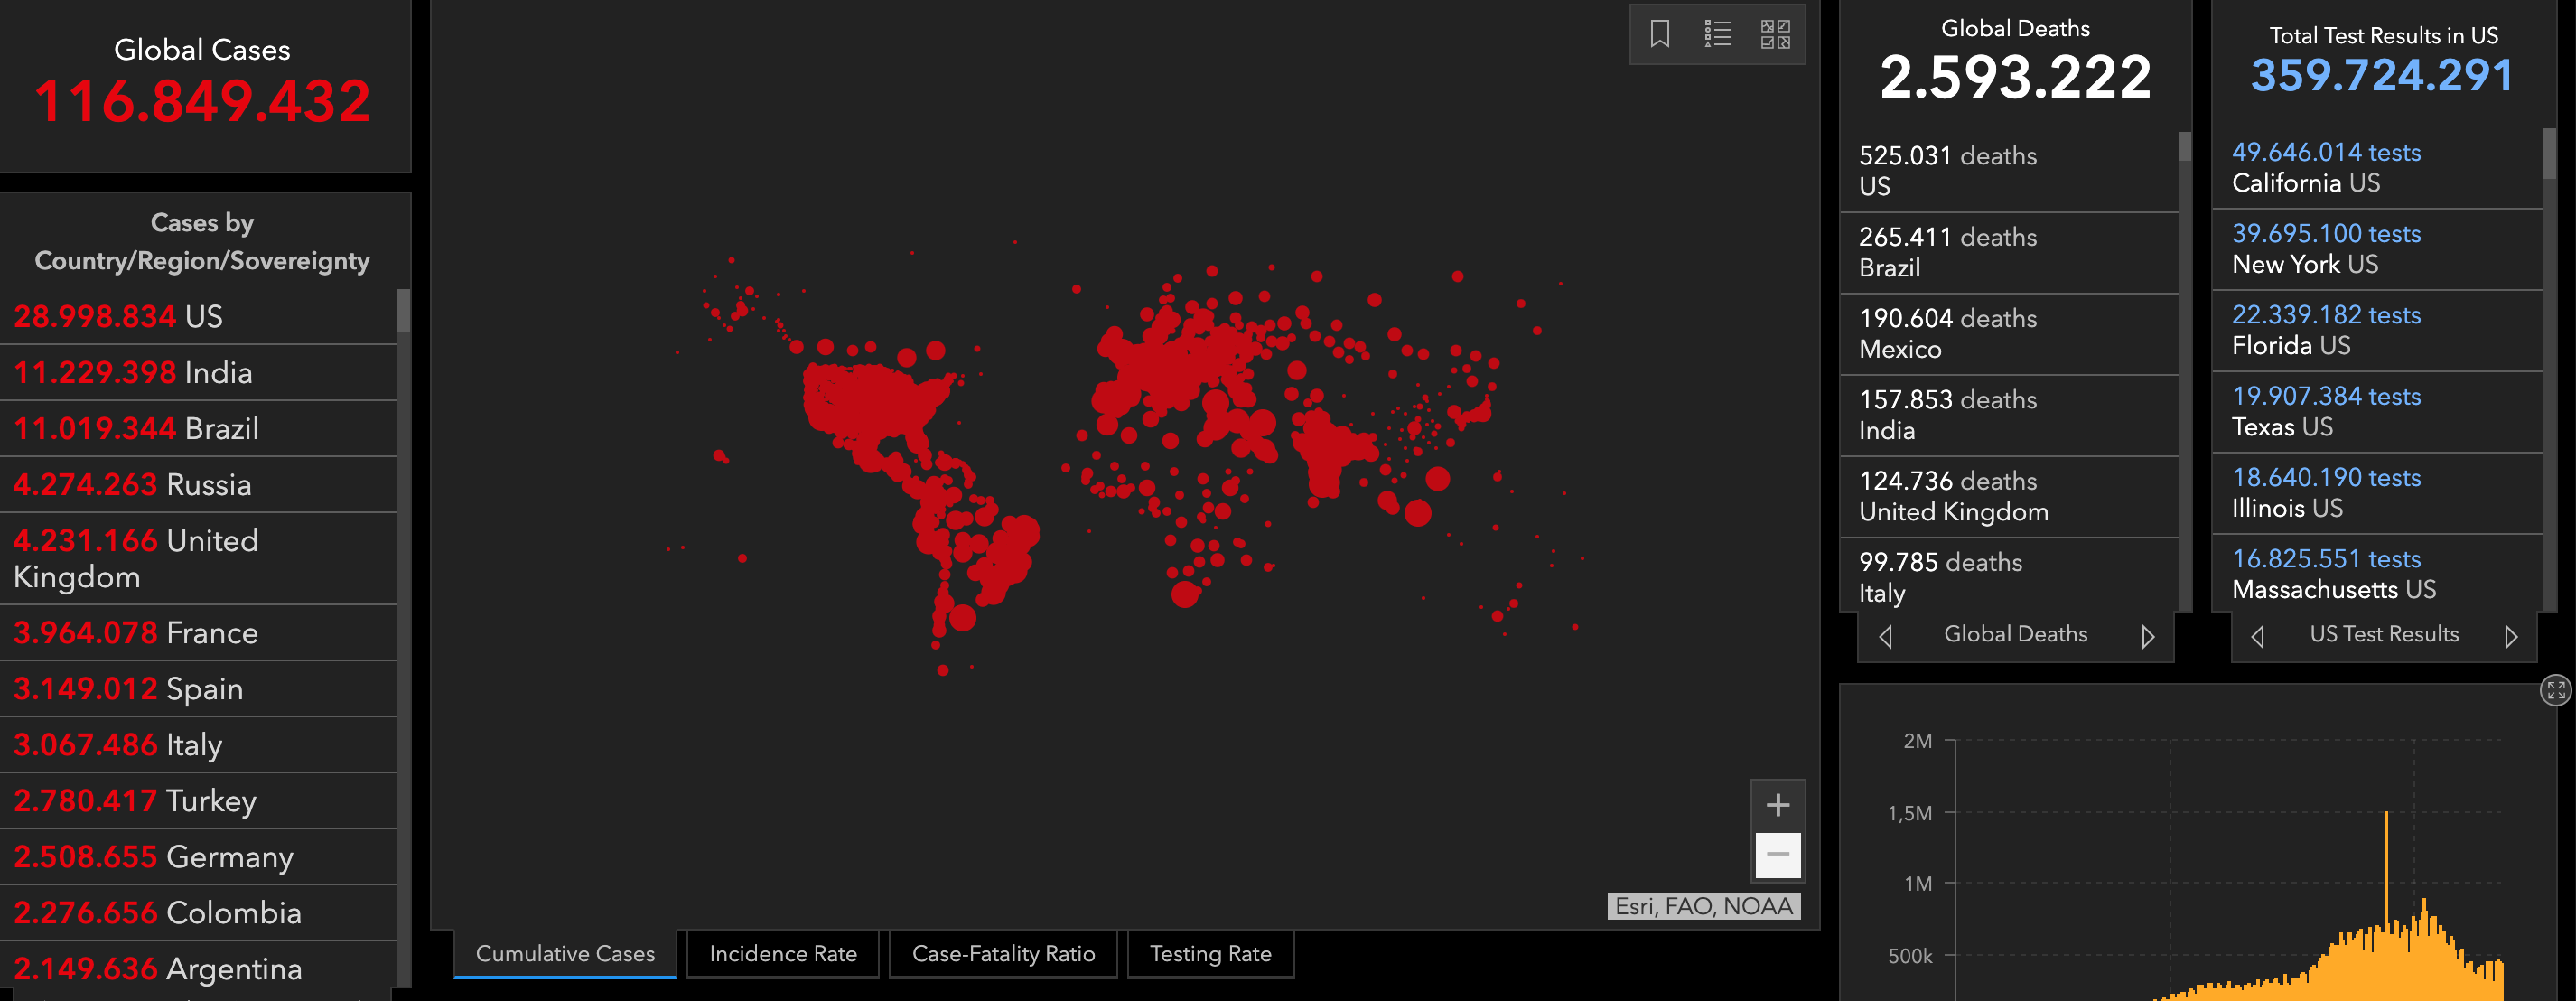Select the Cumulative Cases tab
Viewport: 2576px width, 1001px height.
click(565, 954)
